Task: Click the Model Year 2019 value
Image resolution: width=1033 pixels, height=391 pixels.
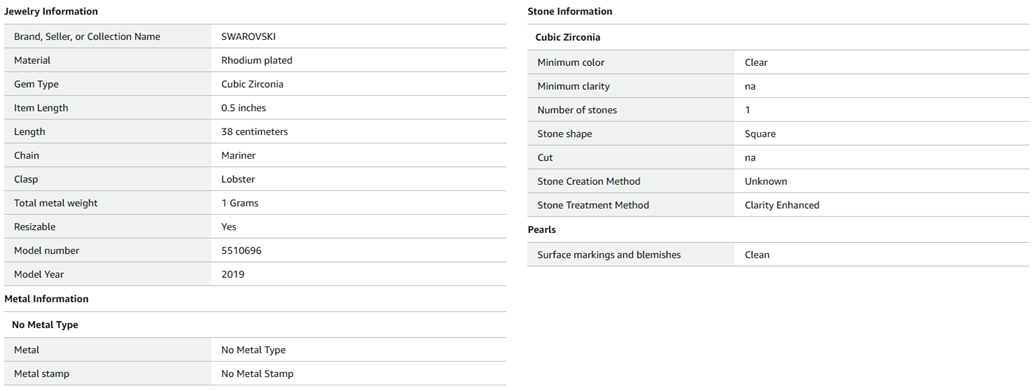Action: [233, 274]
